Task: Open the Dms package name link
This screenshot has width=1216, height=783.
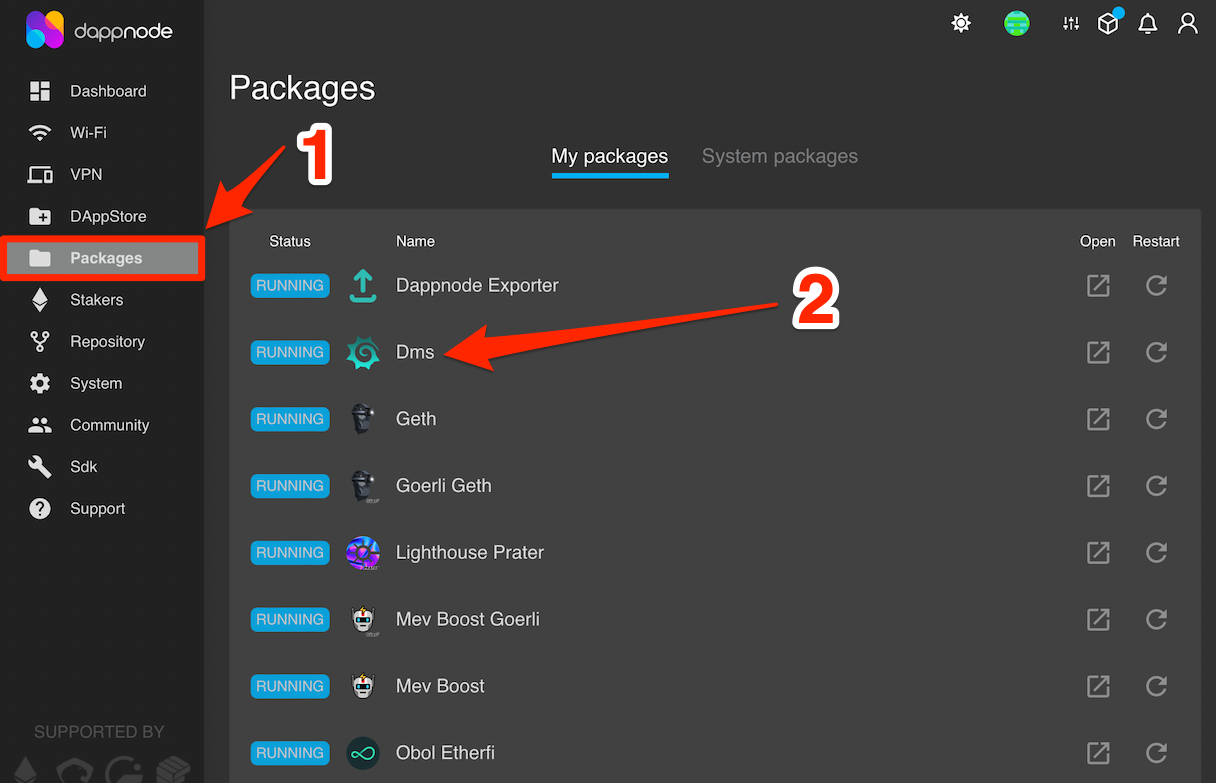Action: coord(415,352)
